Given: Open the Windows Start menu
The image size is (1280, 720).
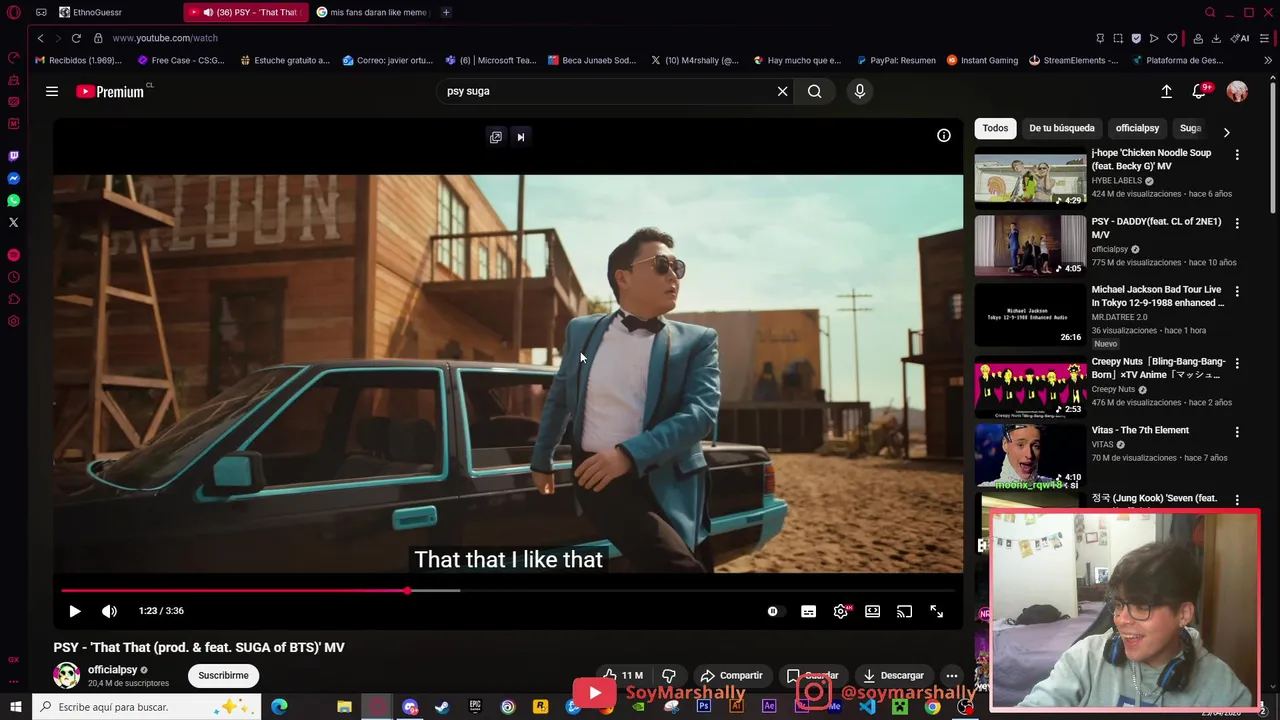Looking at the screenshot, I should [15, 707].
